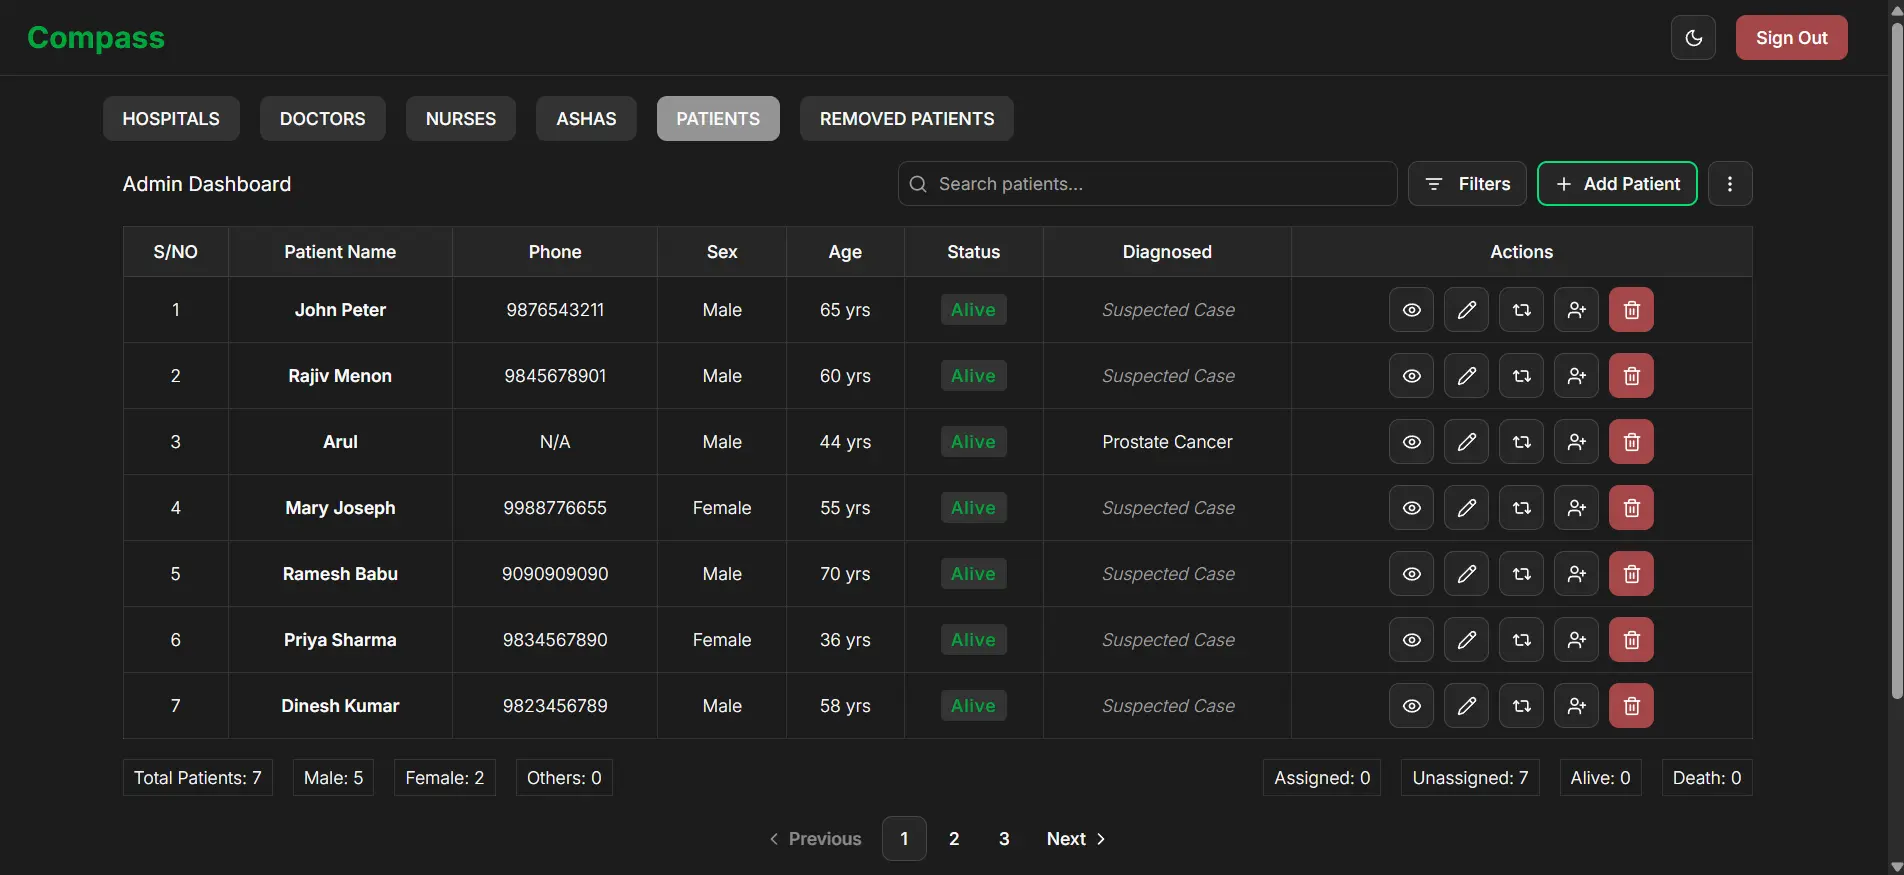Screen dimensions: 1904x875
Task: Edit Dinesh Kumar's record with pencil icon
Action: (x=1466, y=706)
